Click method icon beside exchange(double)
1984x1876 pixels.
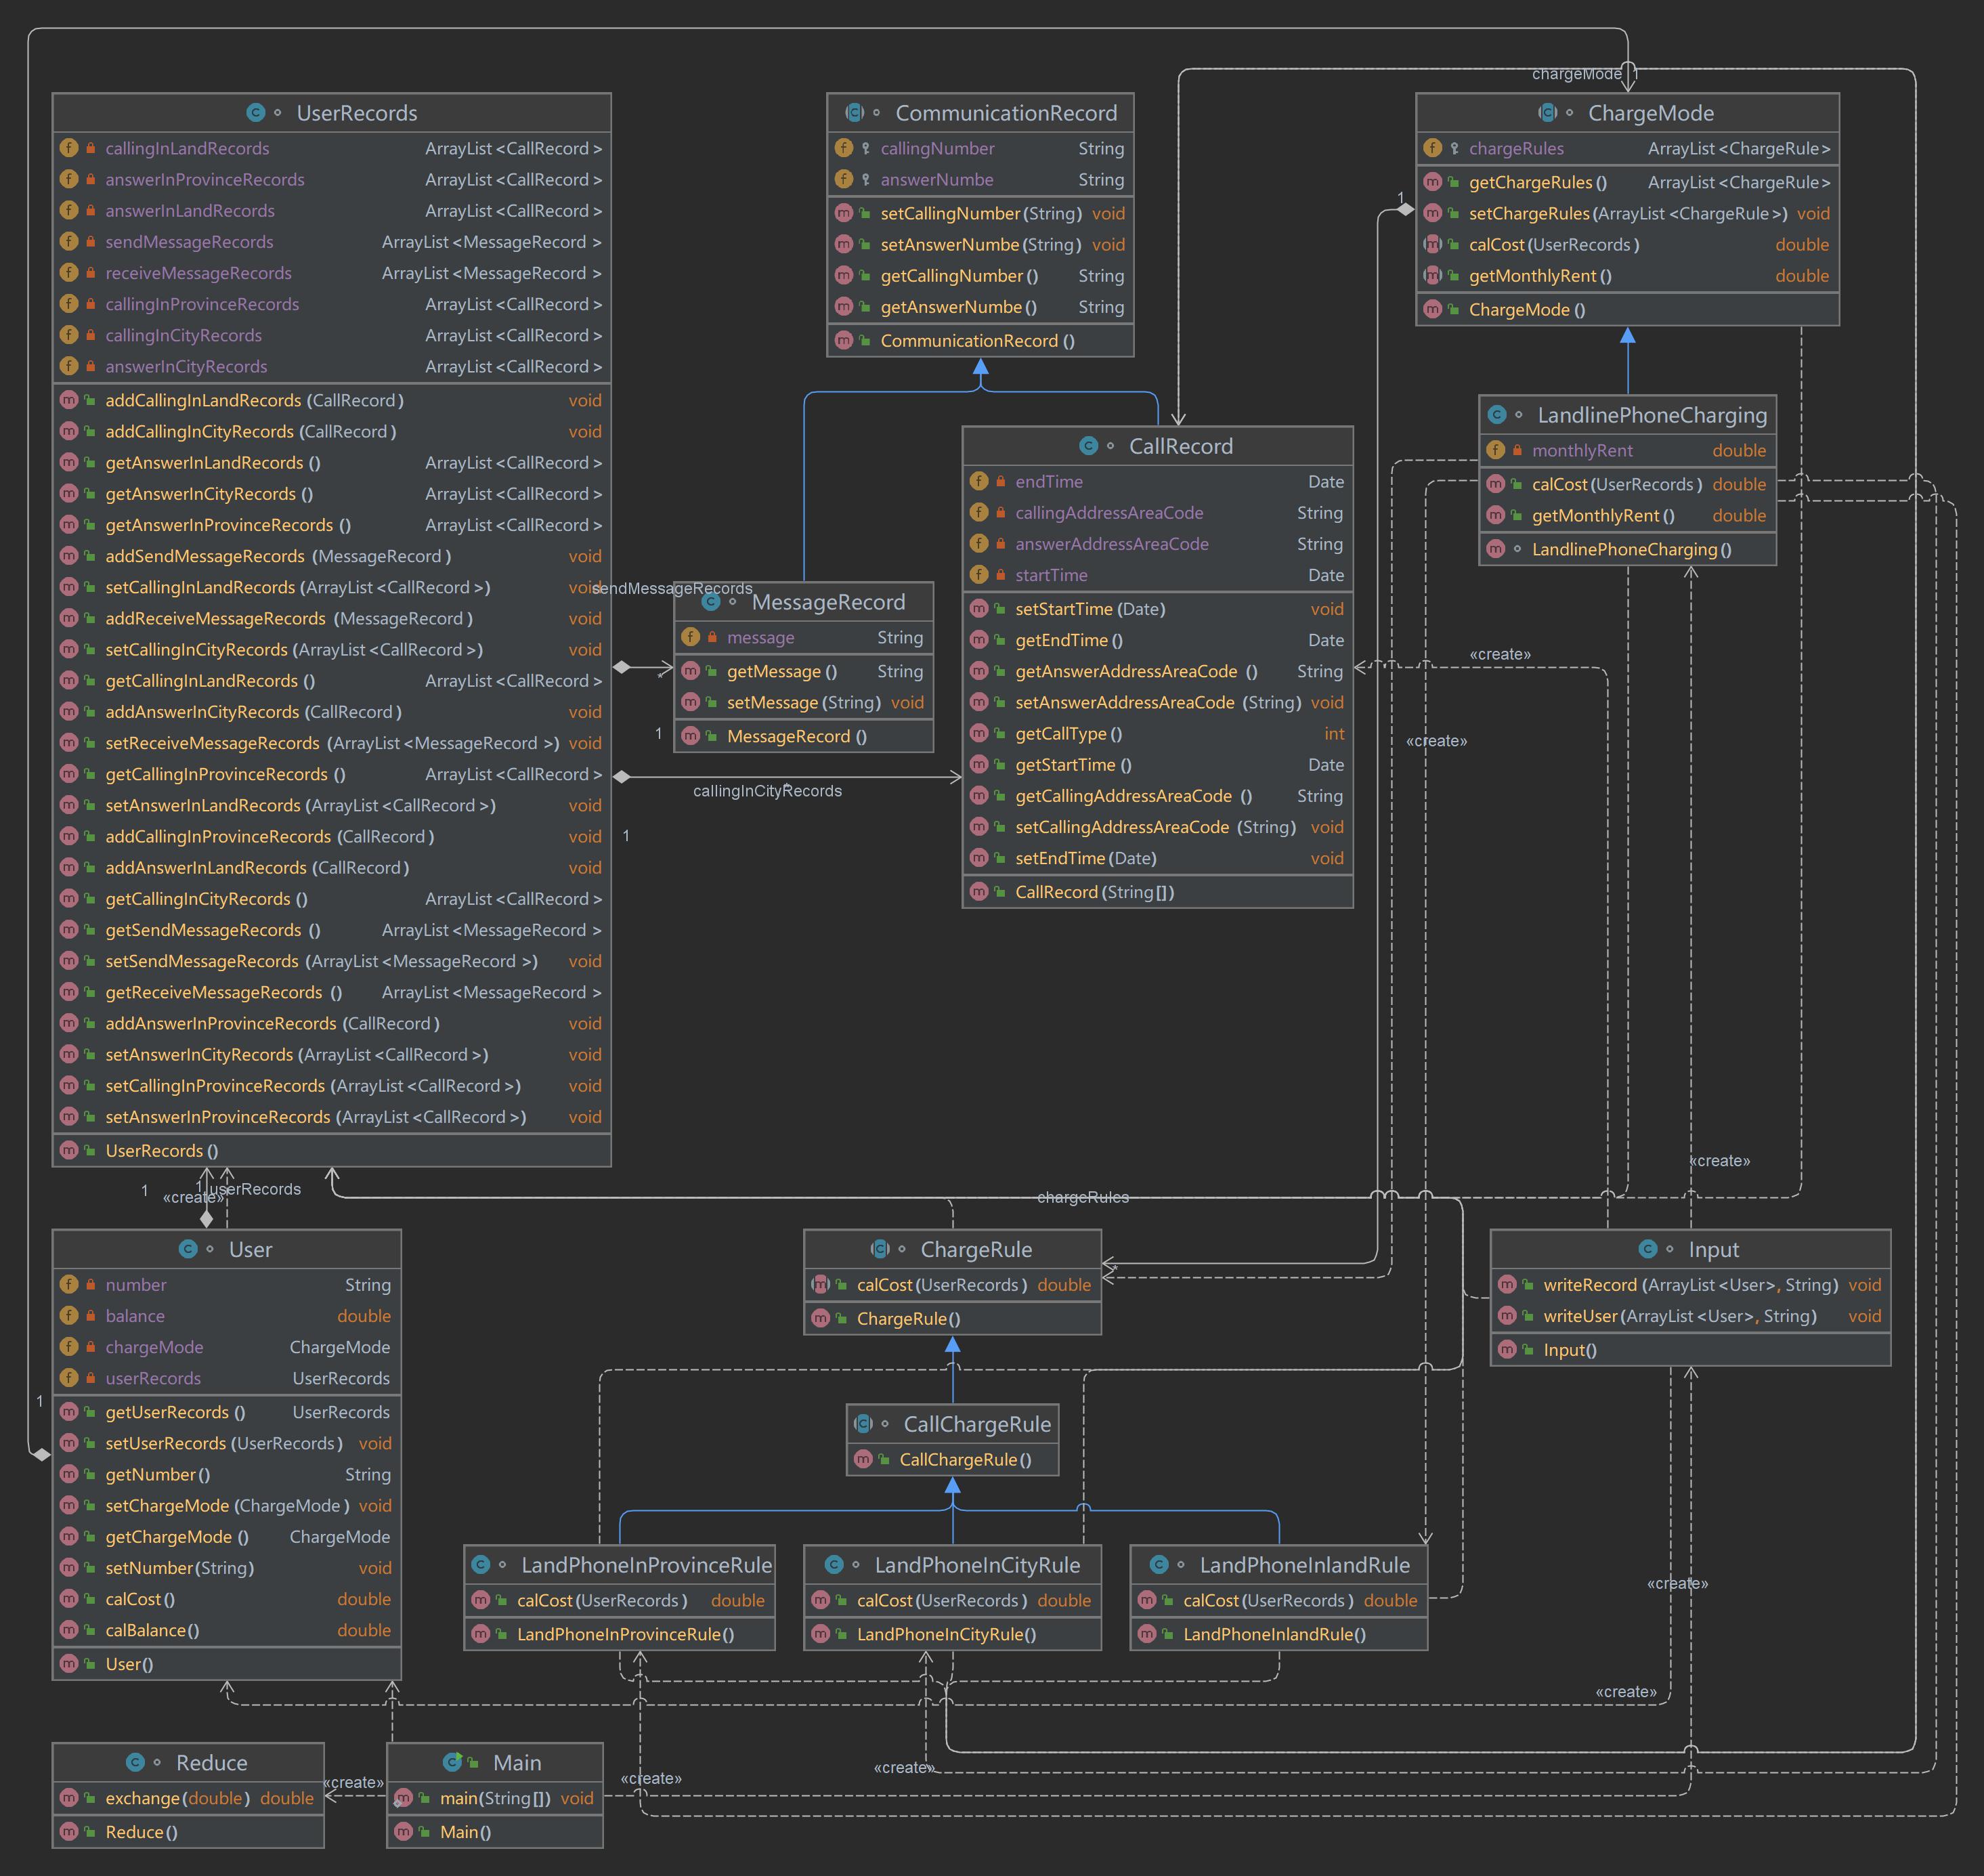tap(69, 1798)
